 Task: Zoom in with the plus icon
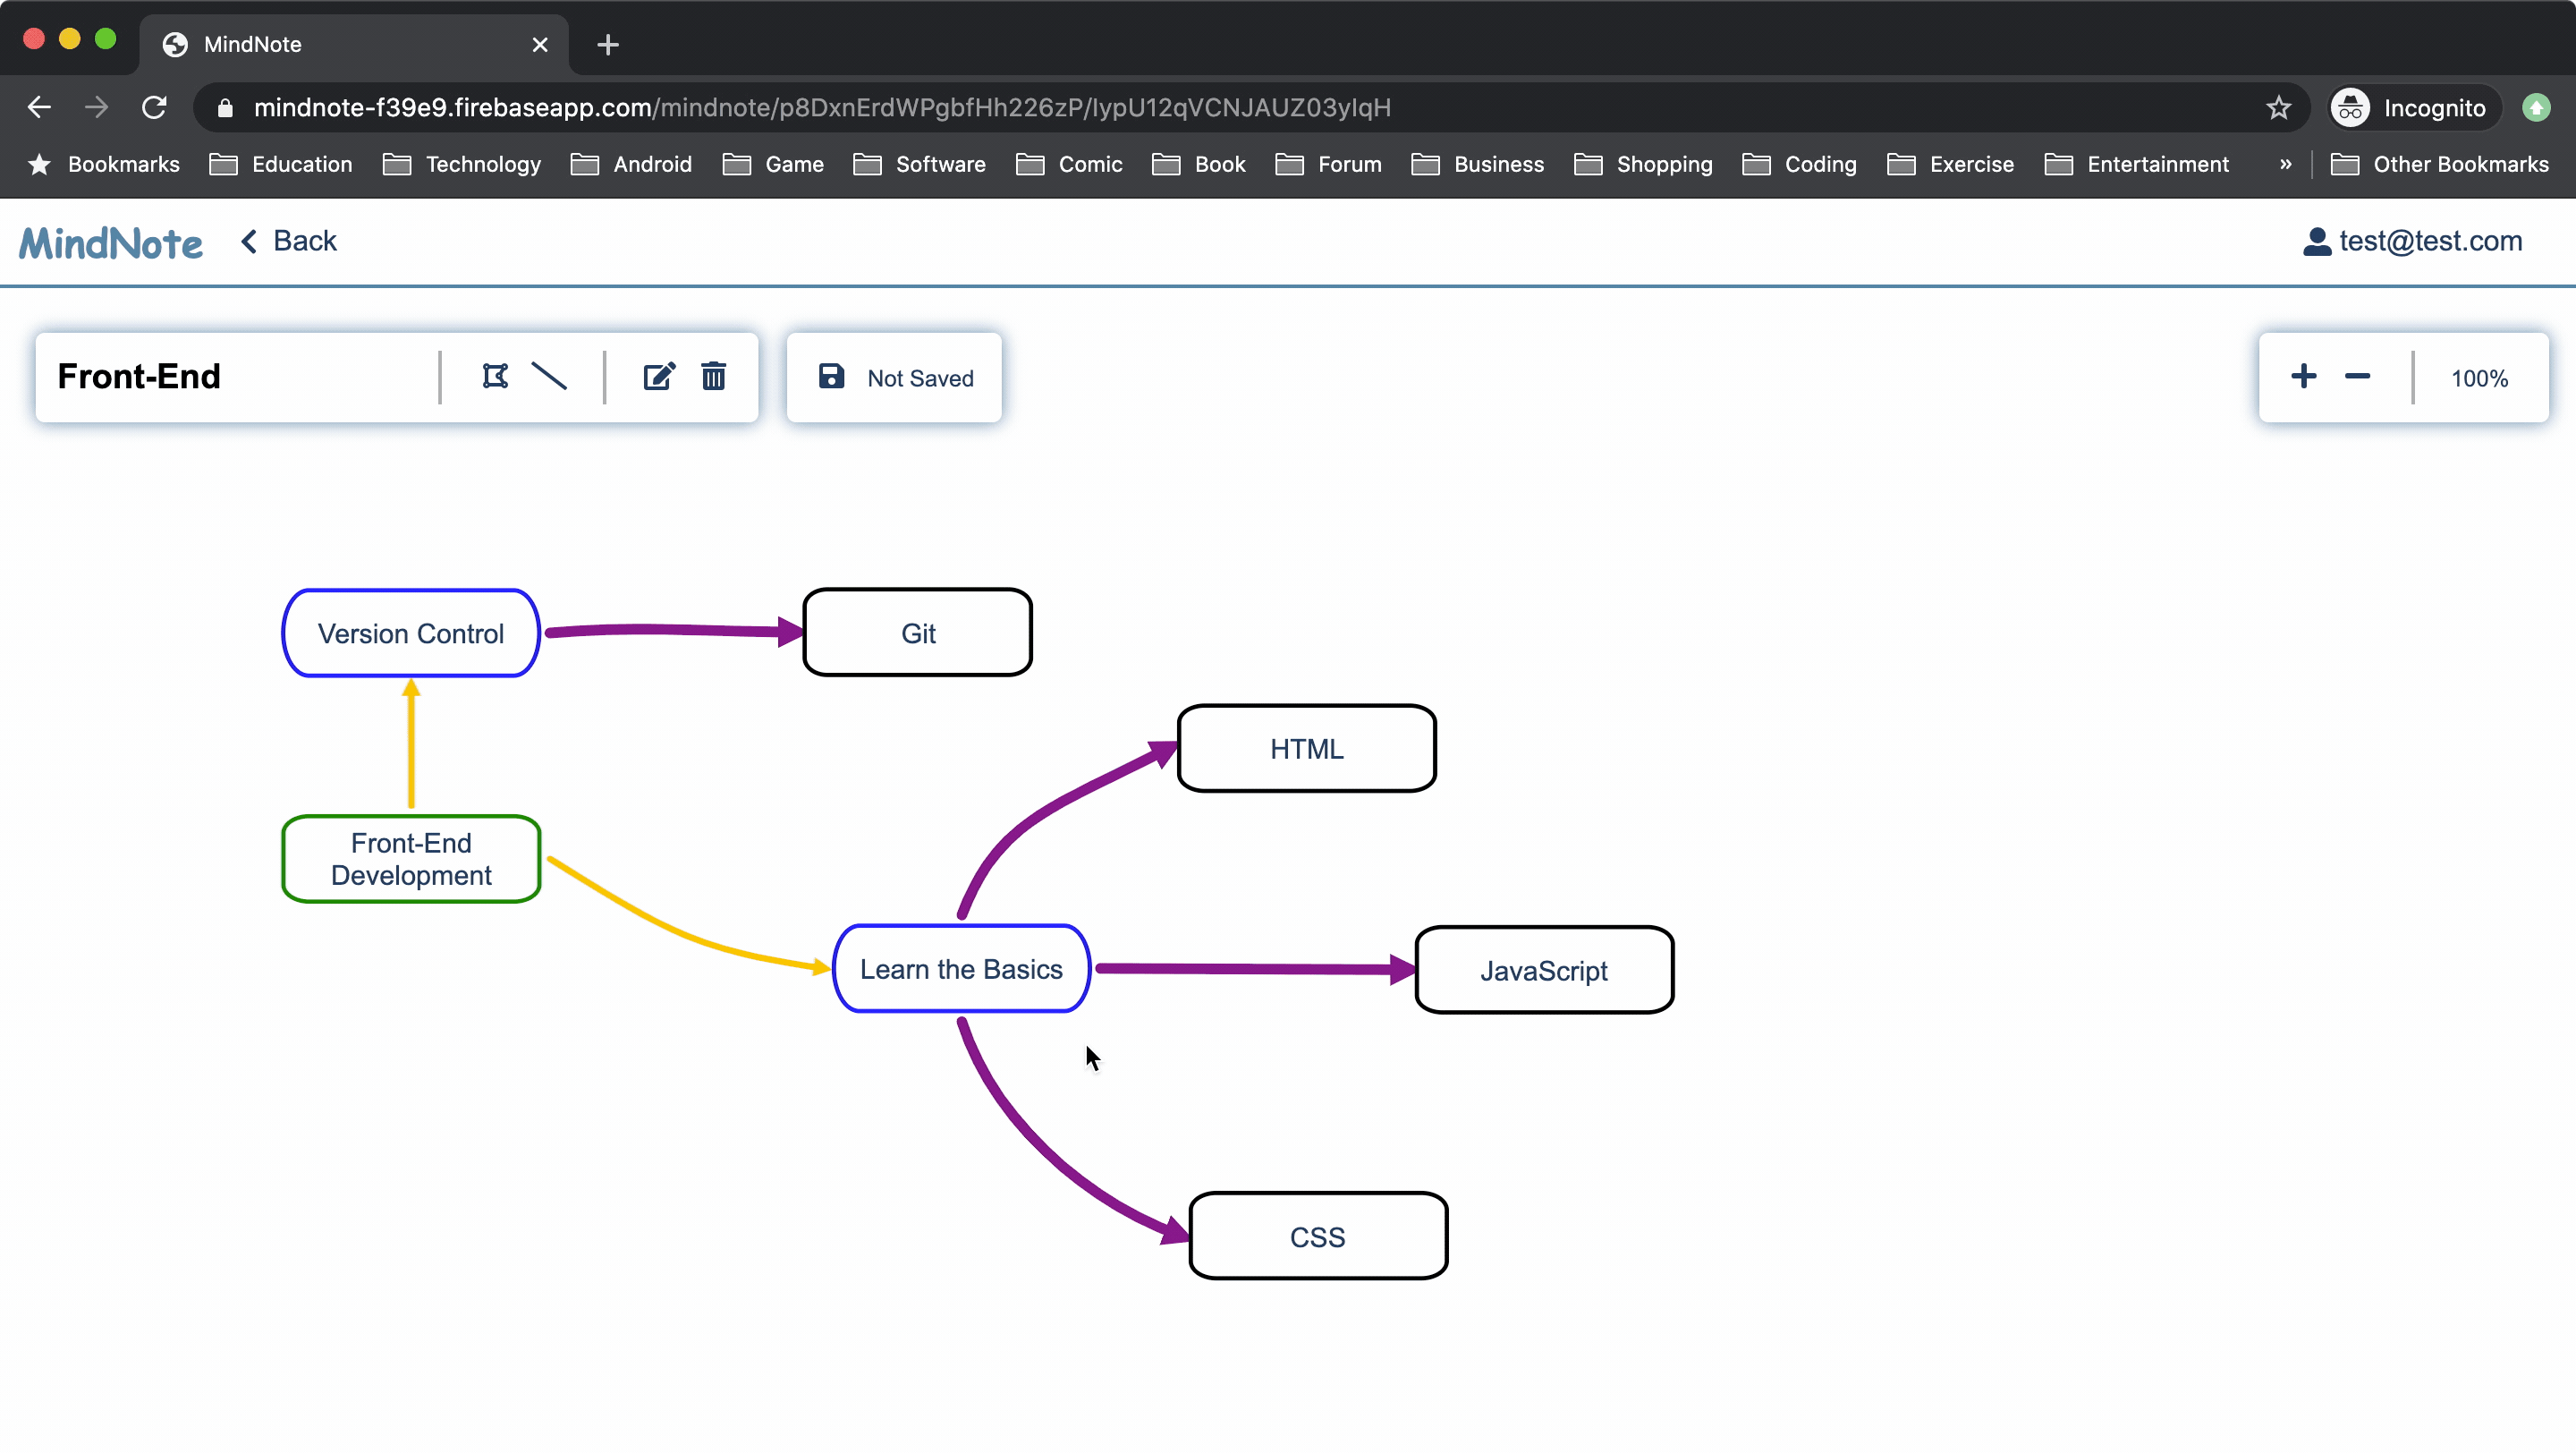[2304, 376]
